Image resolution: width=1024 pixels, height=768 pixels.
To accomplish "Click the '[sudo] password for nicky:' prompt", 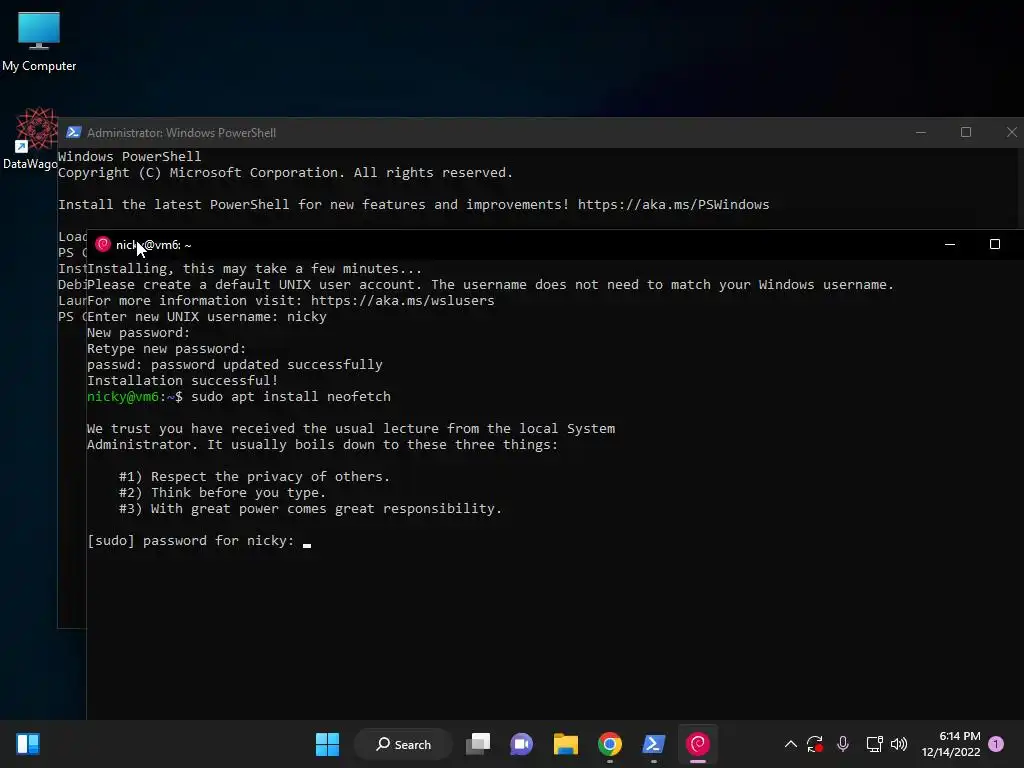I will [191, 541].
